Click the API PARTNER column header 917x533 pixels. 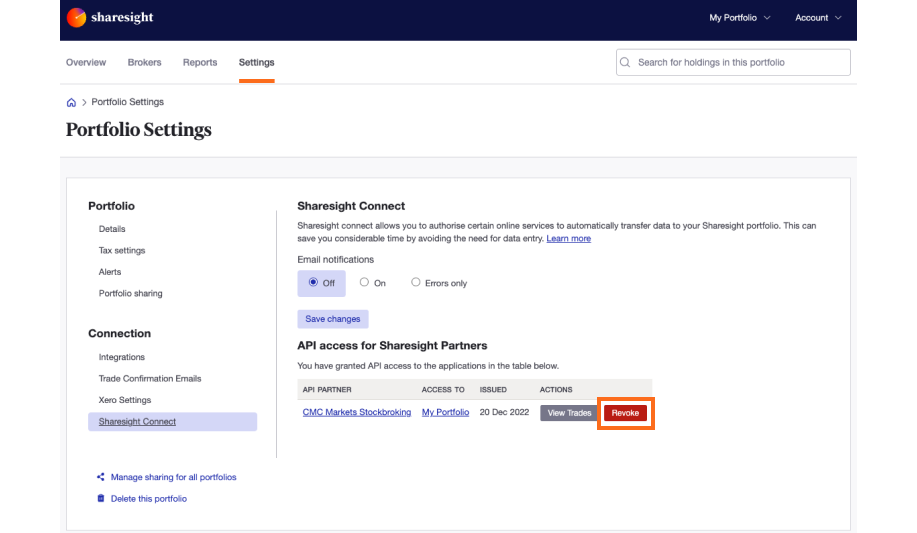tap(327, 390)
